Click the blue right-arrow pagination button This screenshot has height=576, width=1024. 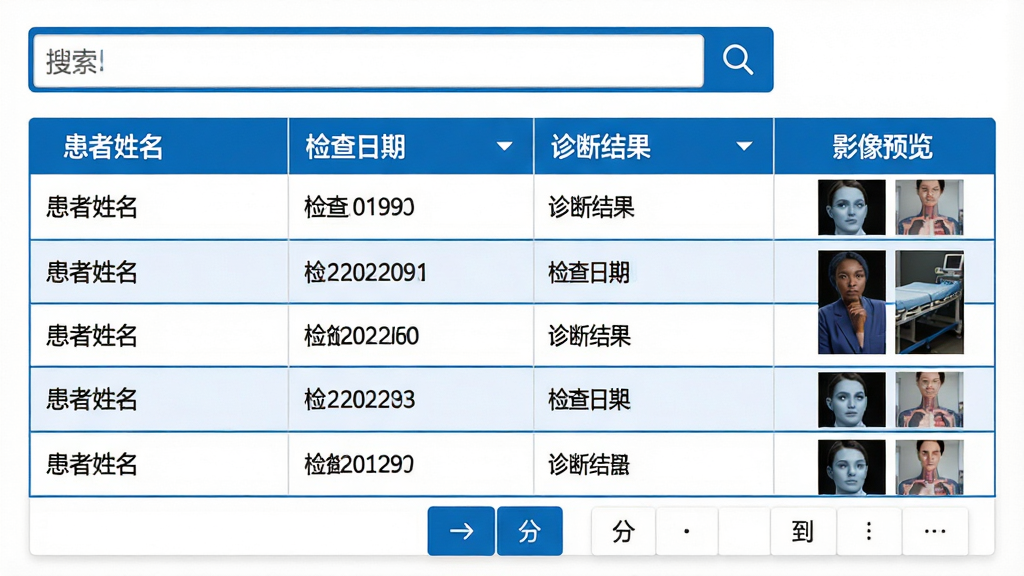[461, 531]
